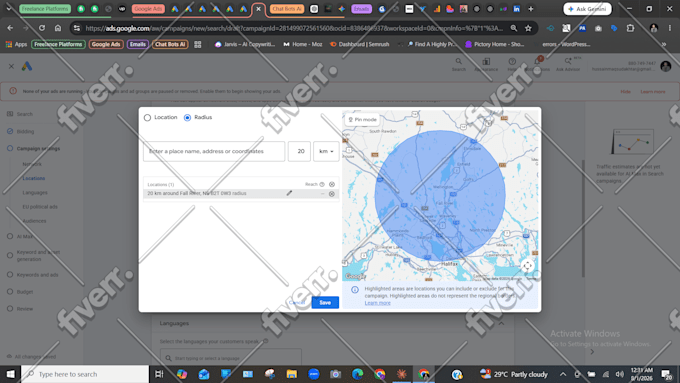The height and width of the screenshot is (383, 680).
Task: Remove the 20 km Fall River location row
Action: (332, 194)
